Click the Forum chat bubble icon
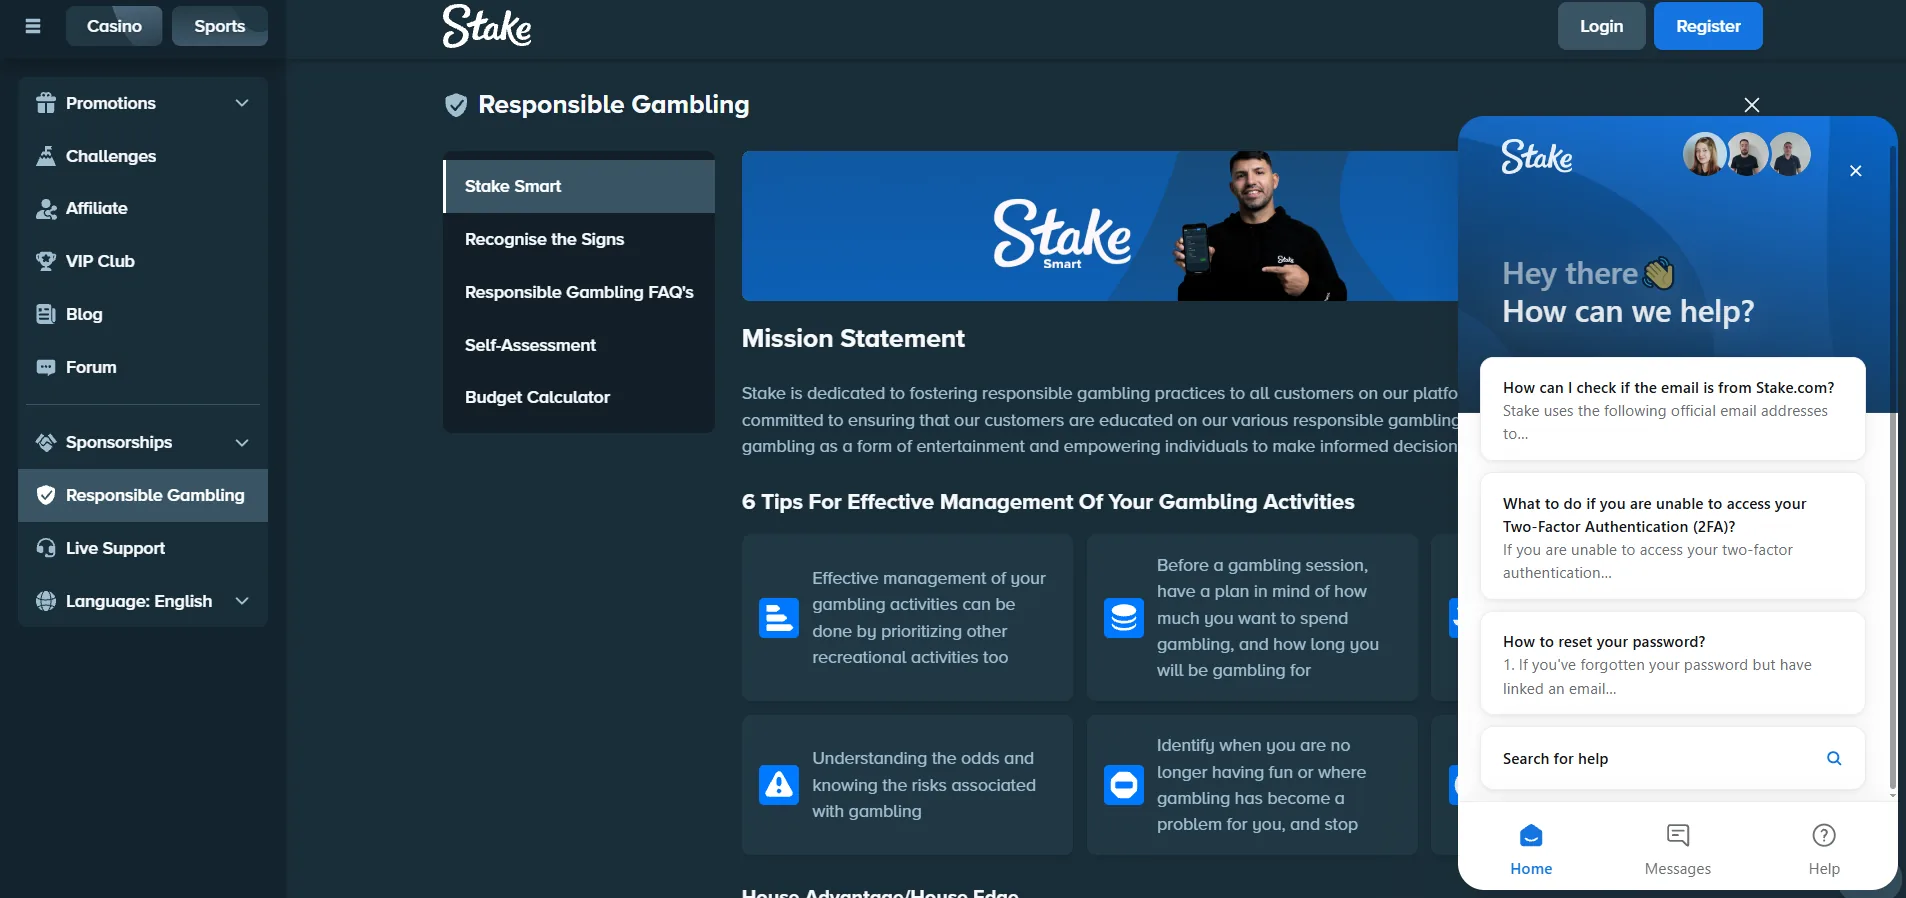 [46, 367]
